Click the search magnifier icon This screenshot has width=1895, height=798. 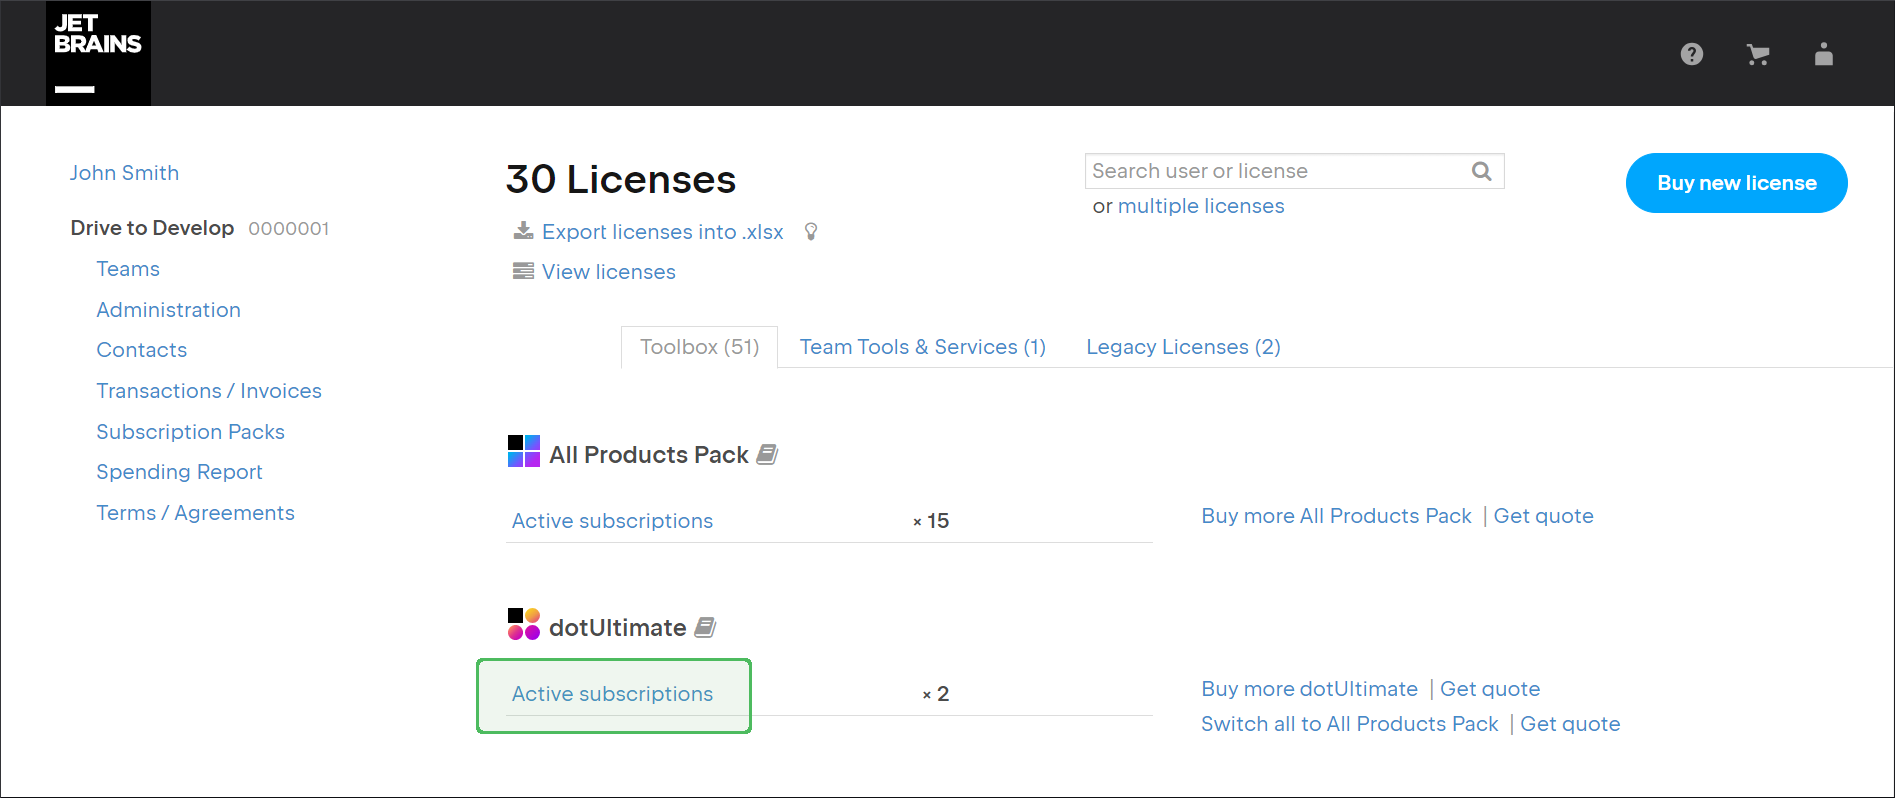coord(1482,171)
